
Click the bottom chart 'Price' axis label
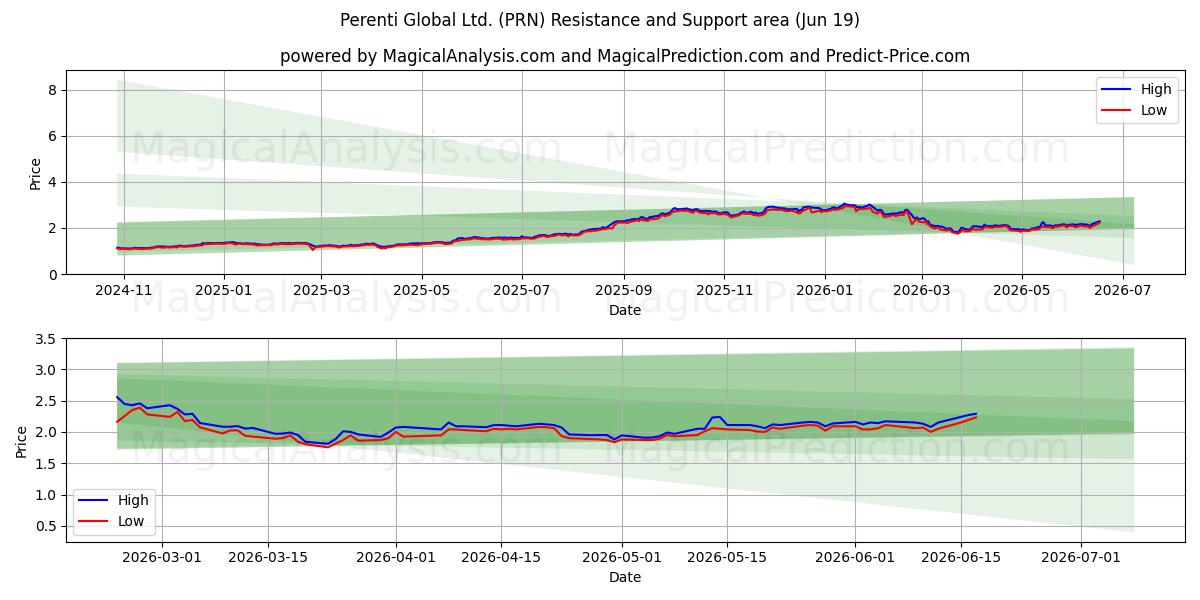(x=22, y=441)
